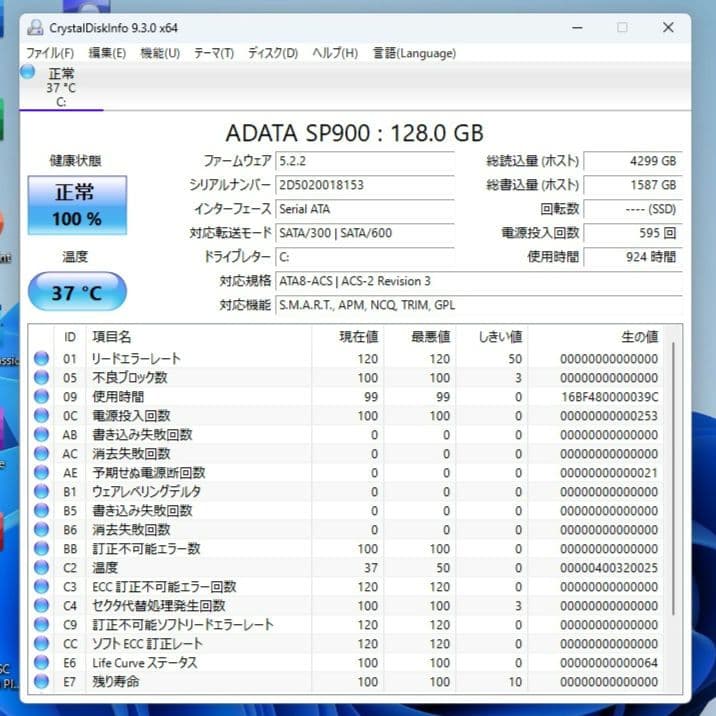Open the 機能(U) menu
This screenshot has height=716, width=716.
coord(160,53)
